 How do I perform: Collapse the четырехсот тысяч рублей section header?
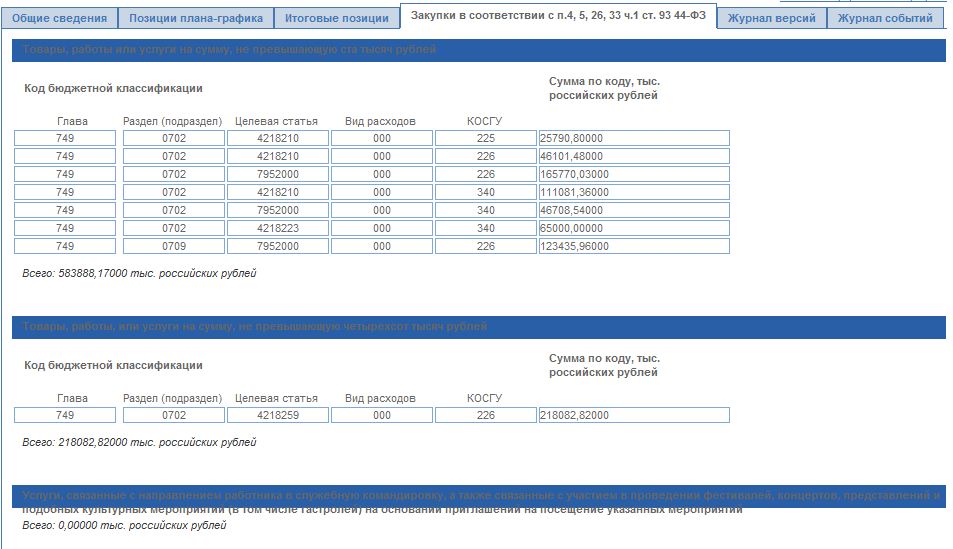click(478, 327)
